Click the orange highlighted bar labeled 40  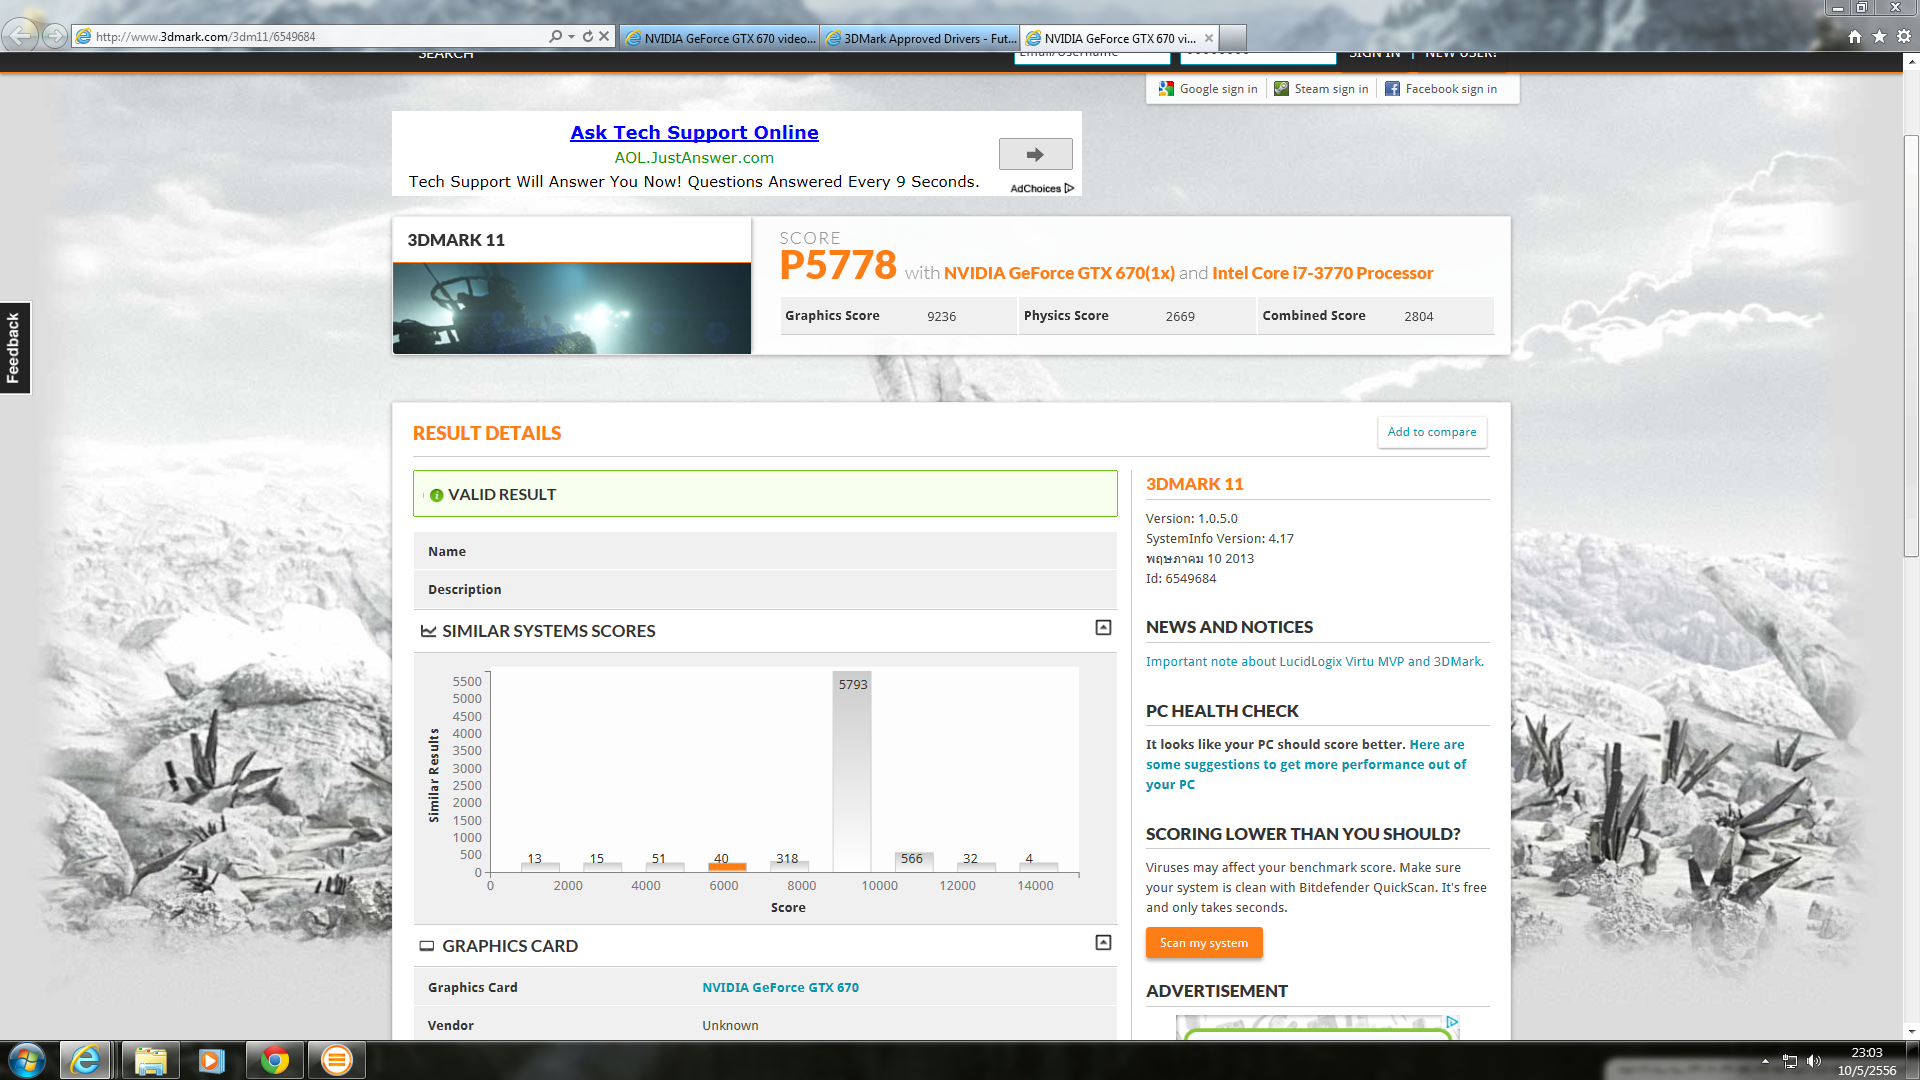click(x=727, y=866)
